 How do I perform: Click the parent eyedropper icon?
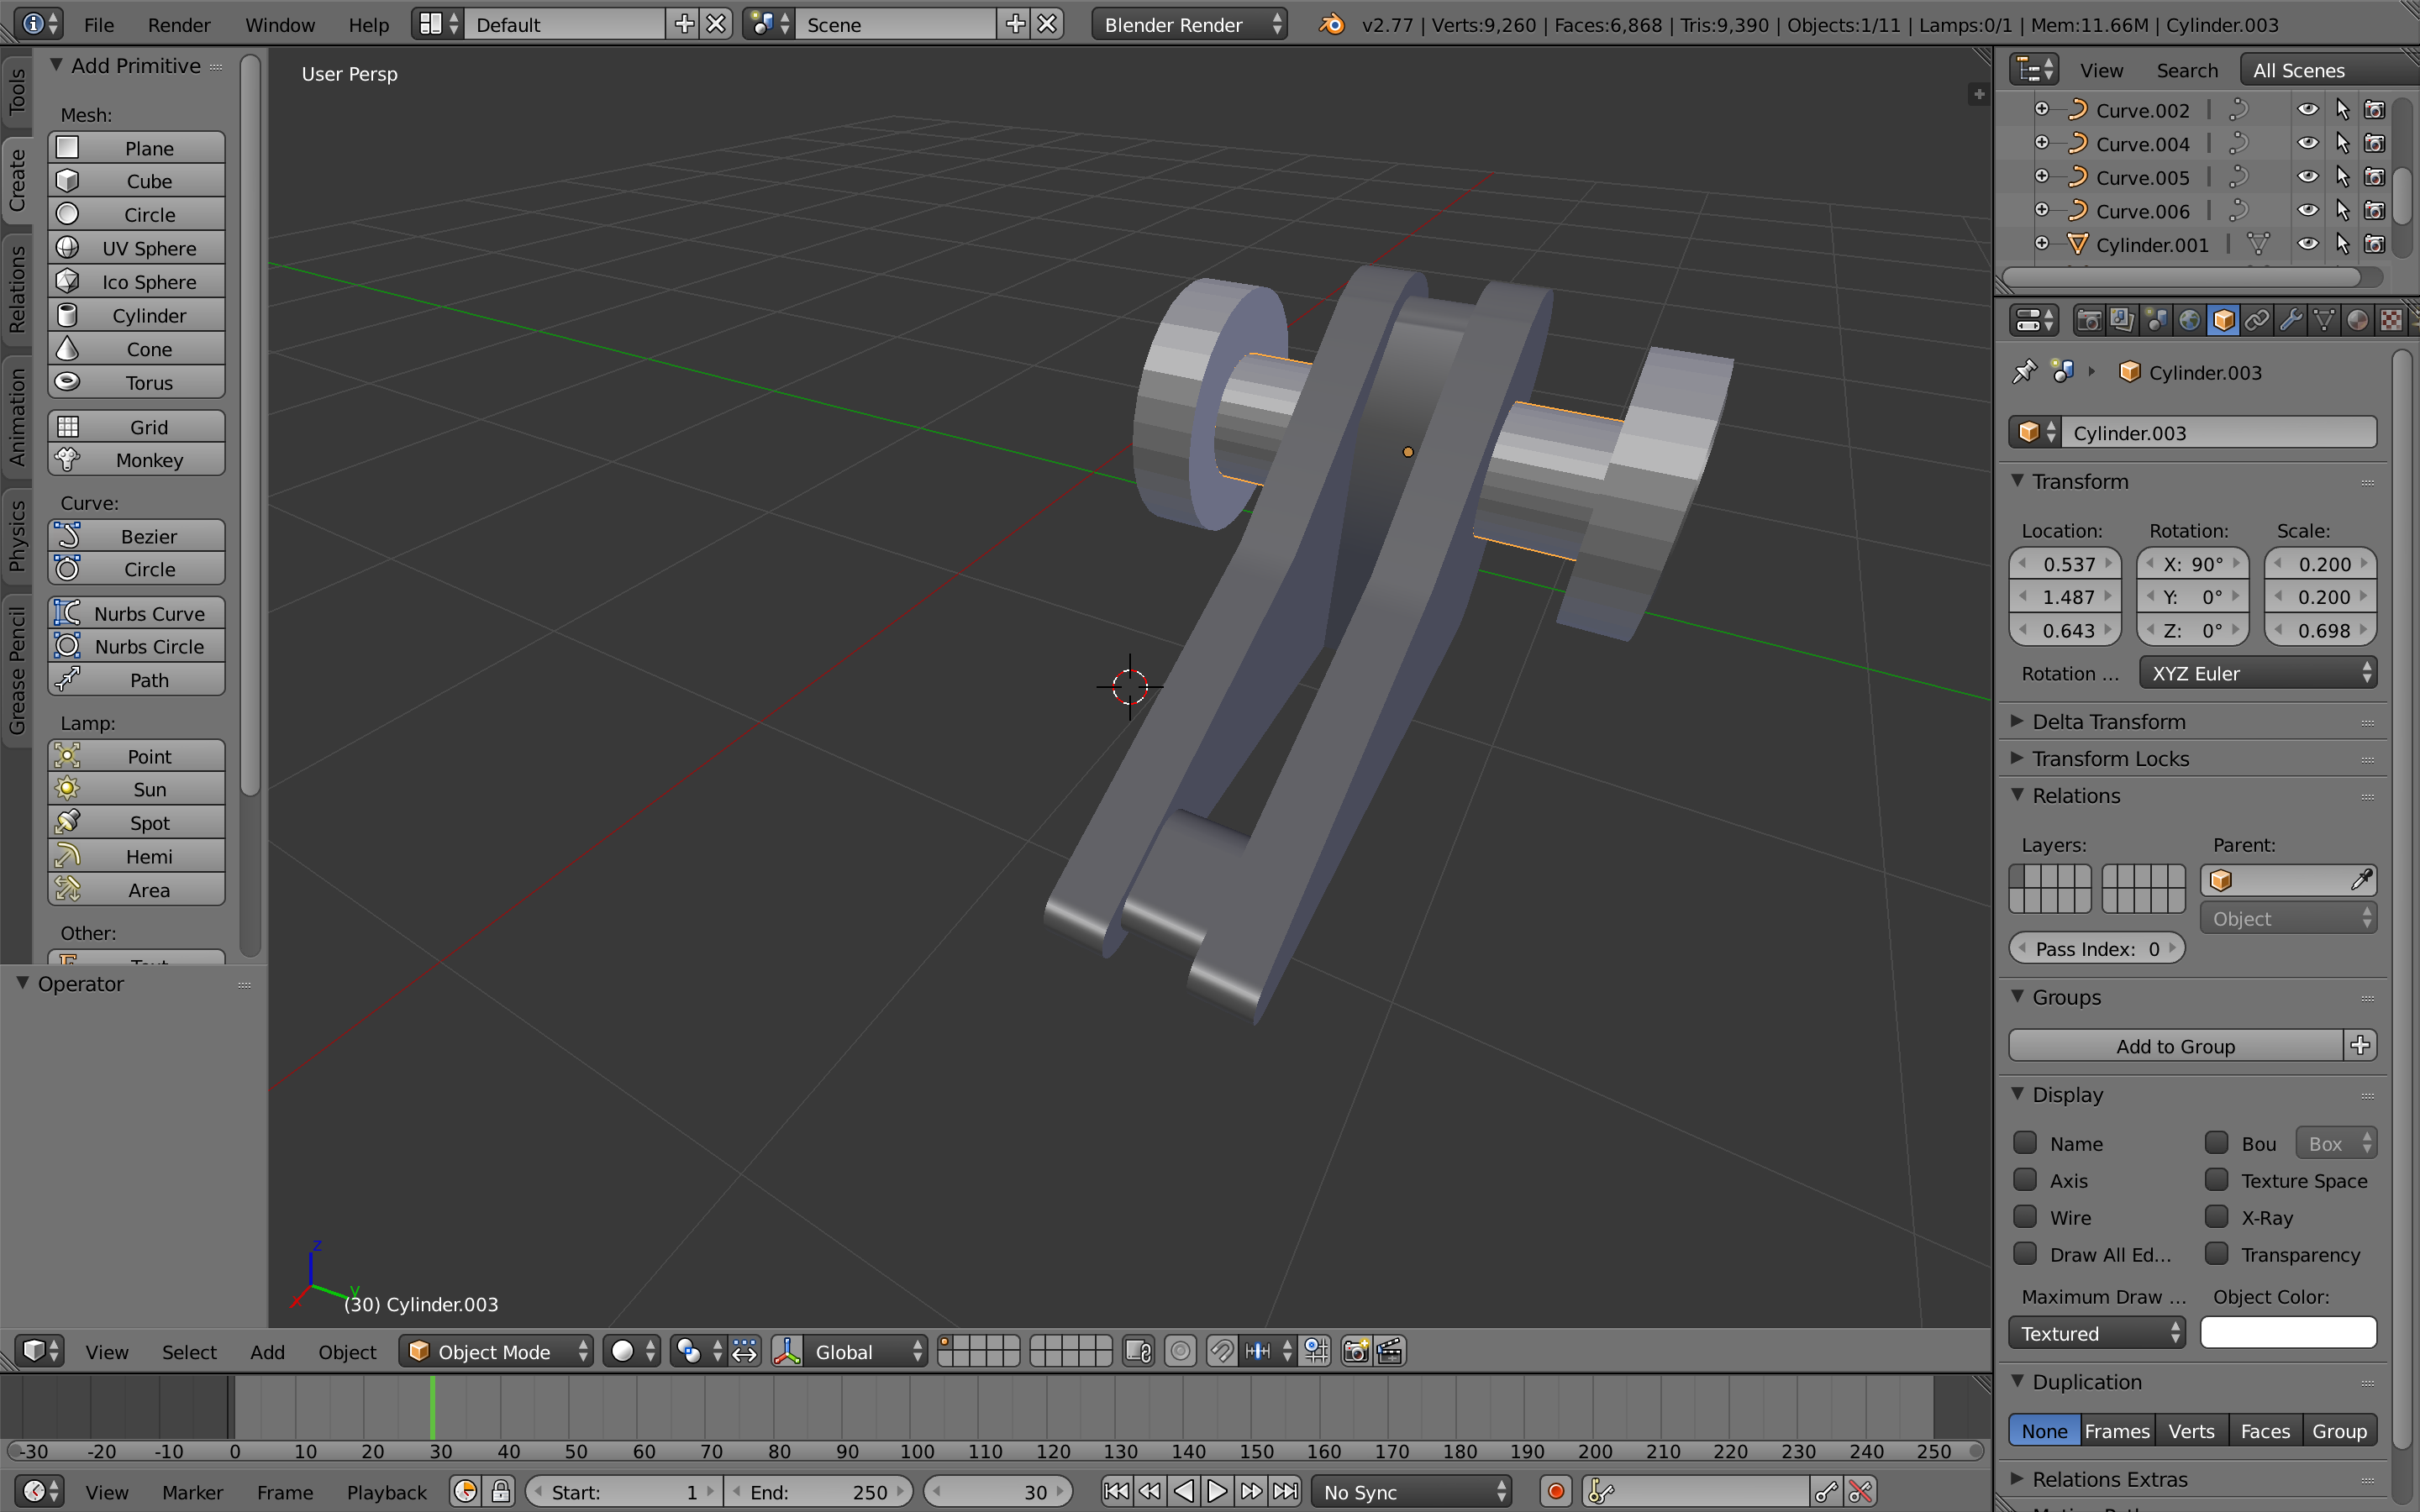tap(2360, 880)
